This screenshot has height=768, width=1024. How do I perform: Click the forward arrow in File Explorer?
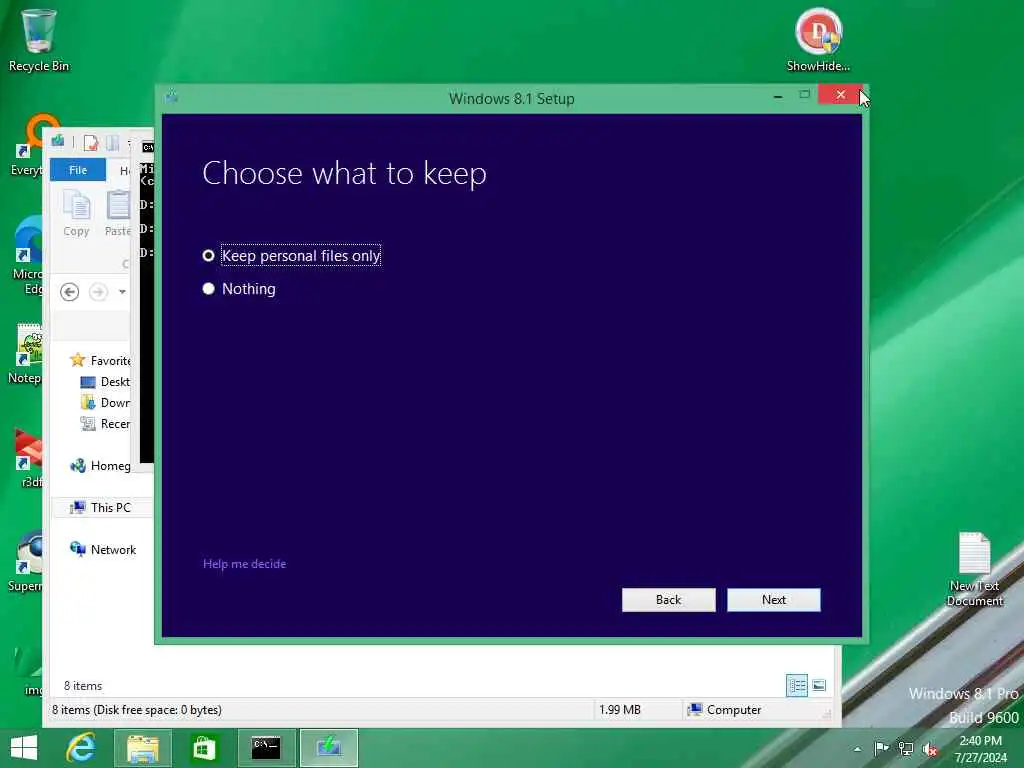tap(99, 291)
